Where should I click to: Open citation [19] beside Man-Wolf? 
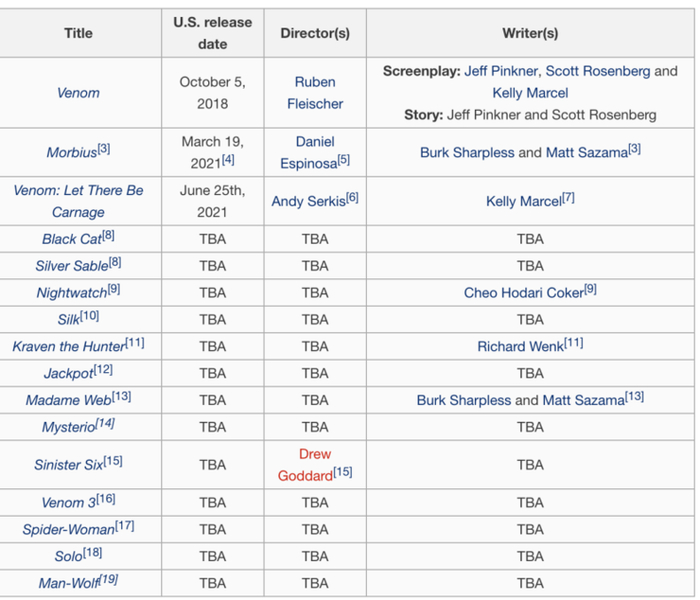click(x=108, y=579)
